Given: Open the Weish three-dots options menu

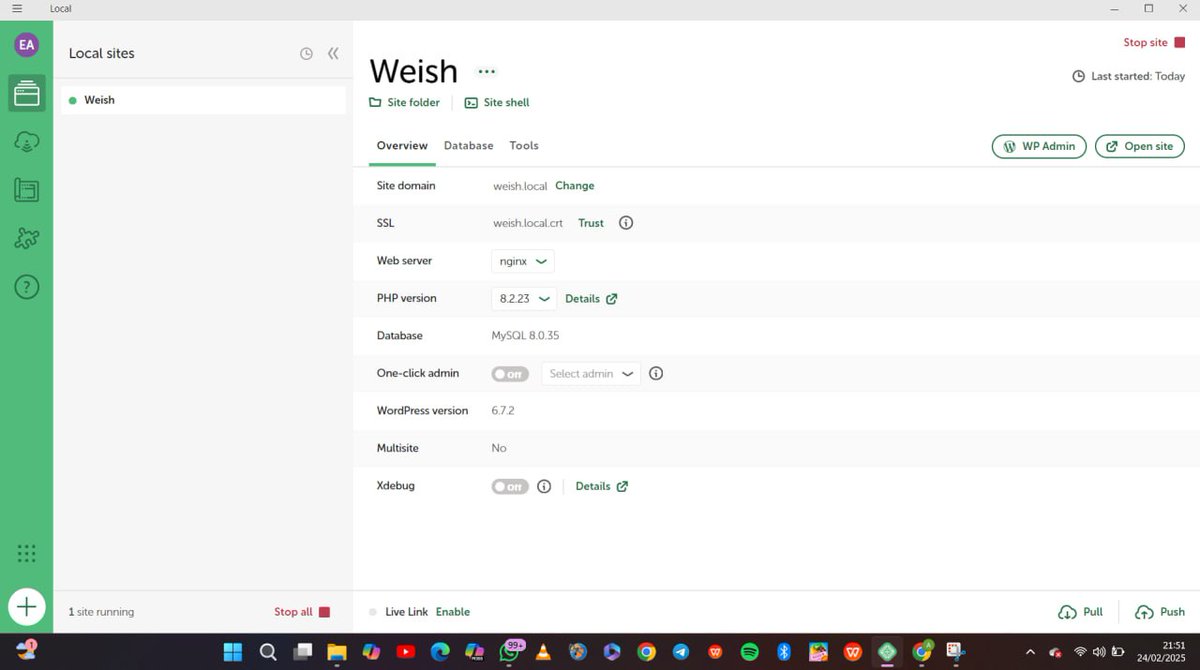Looking at the screenshot, I should pos(486,72).
